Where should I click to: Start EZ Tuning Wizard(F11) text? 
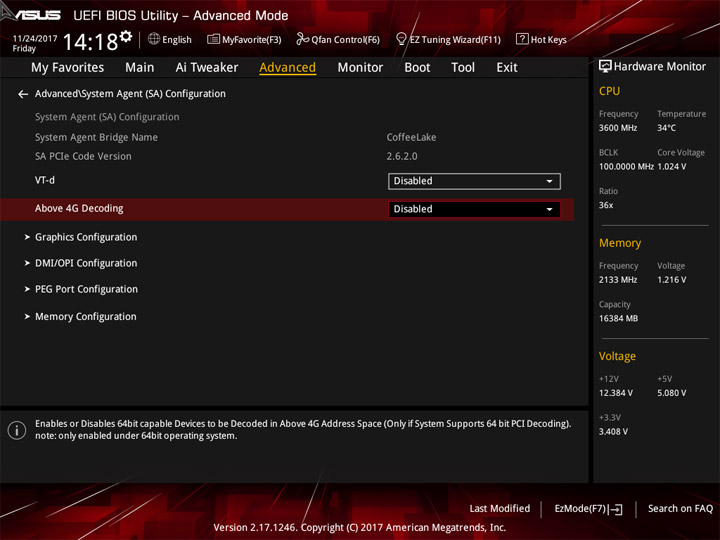click(x=455, y=40)
